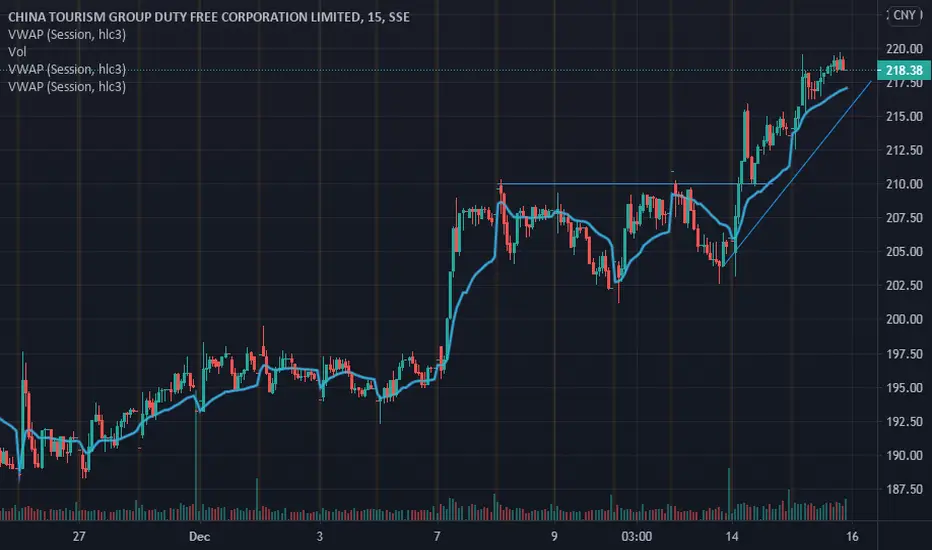
Task: Click the 220.00 price axis label
Action: click(904, 49)
